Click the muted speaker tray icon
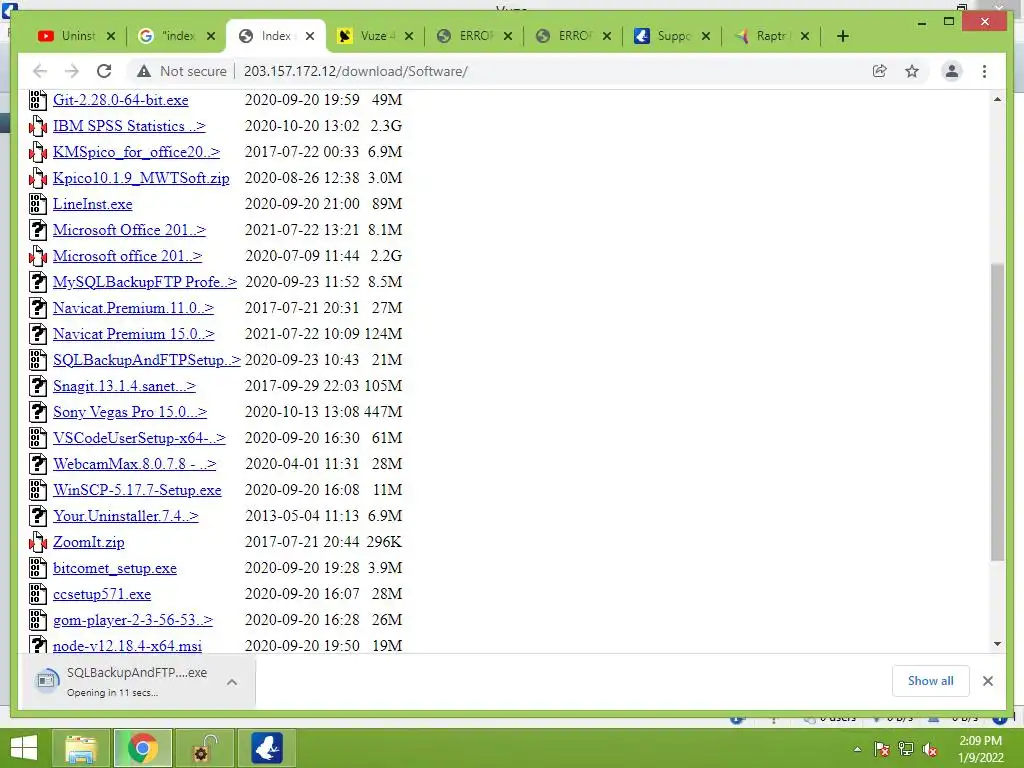This screenshot has width=1024, height=768. (930, 749)
